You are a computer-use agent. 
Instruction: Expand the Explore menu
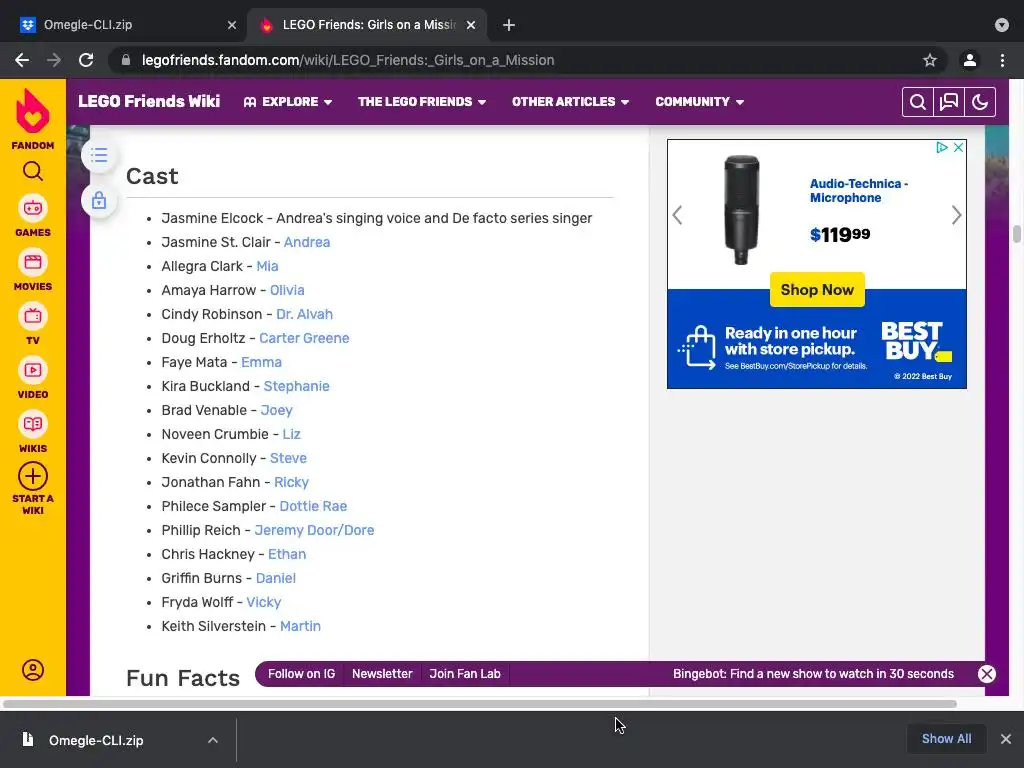point(288,102)
